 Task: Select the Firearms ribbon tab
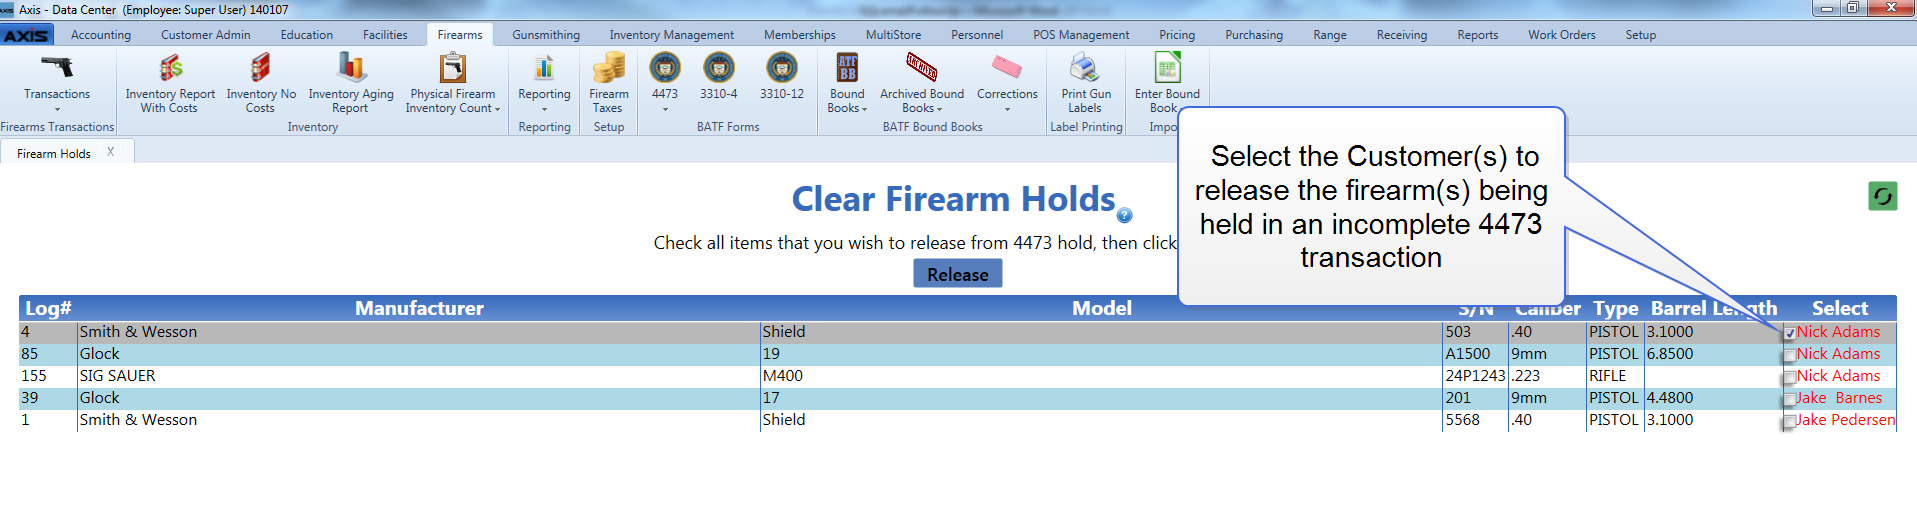(x=460, y=35)
